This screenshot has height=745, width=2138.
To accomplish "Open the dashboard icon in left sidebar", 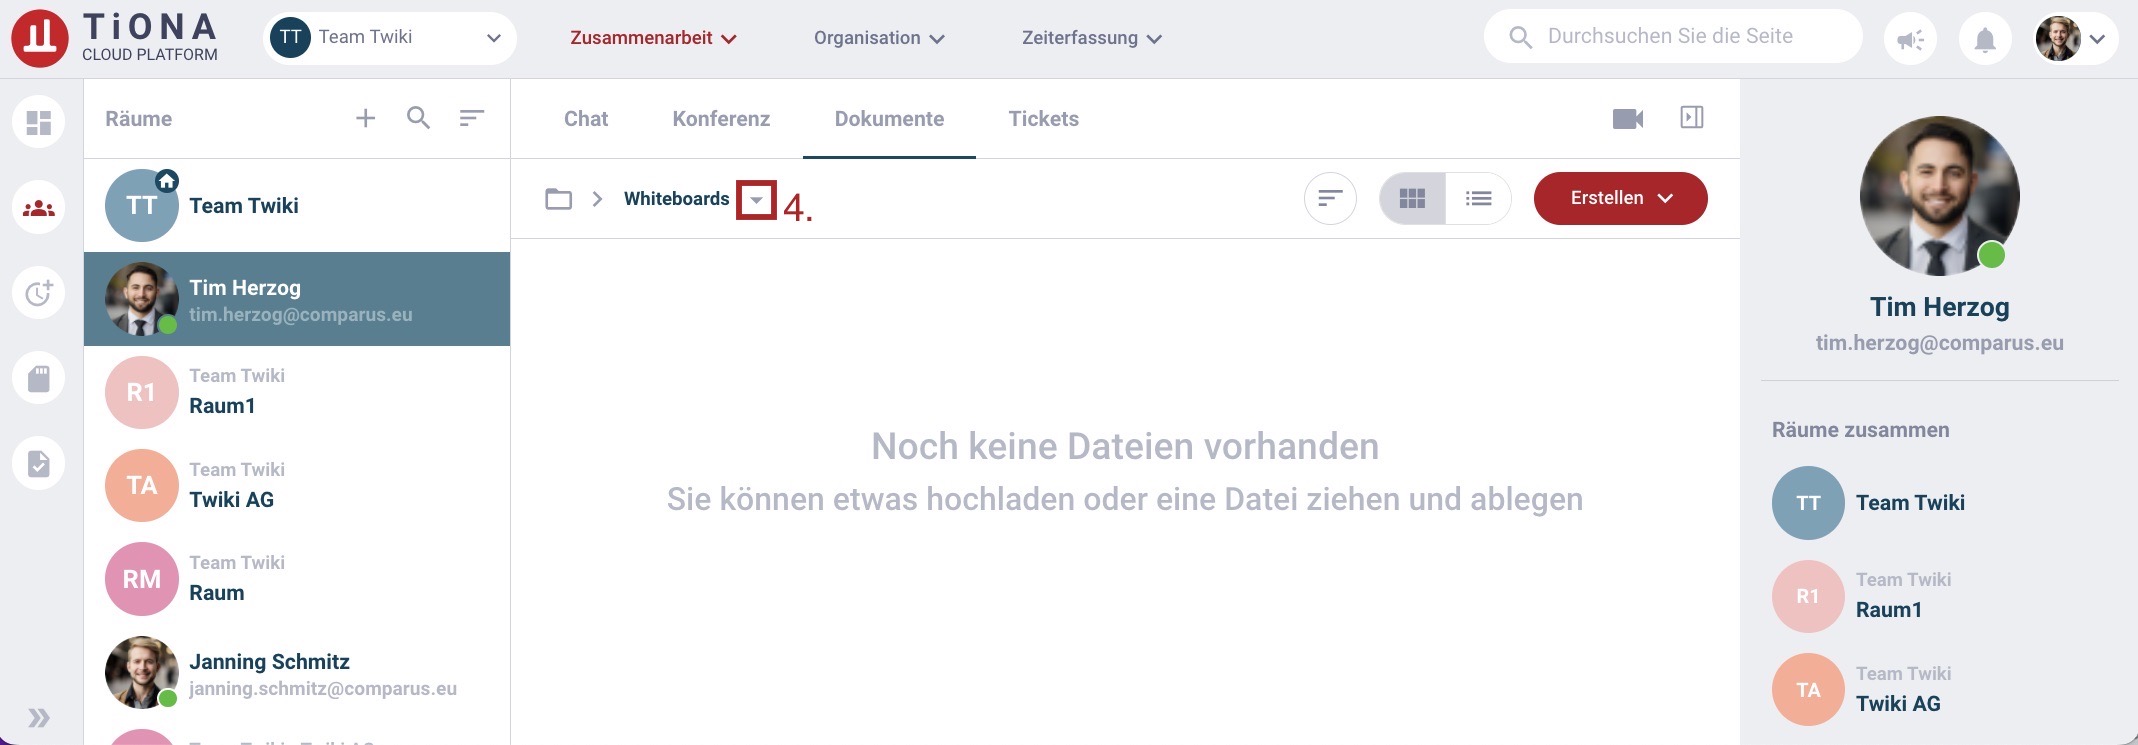I will tap(39, 122).
